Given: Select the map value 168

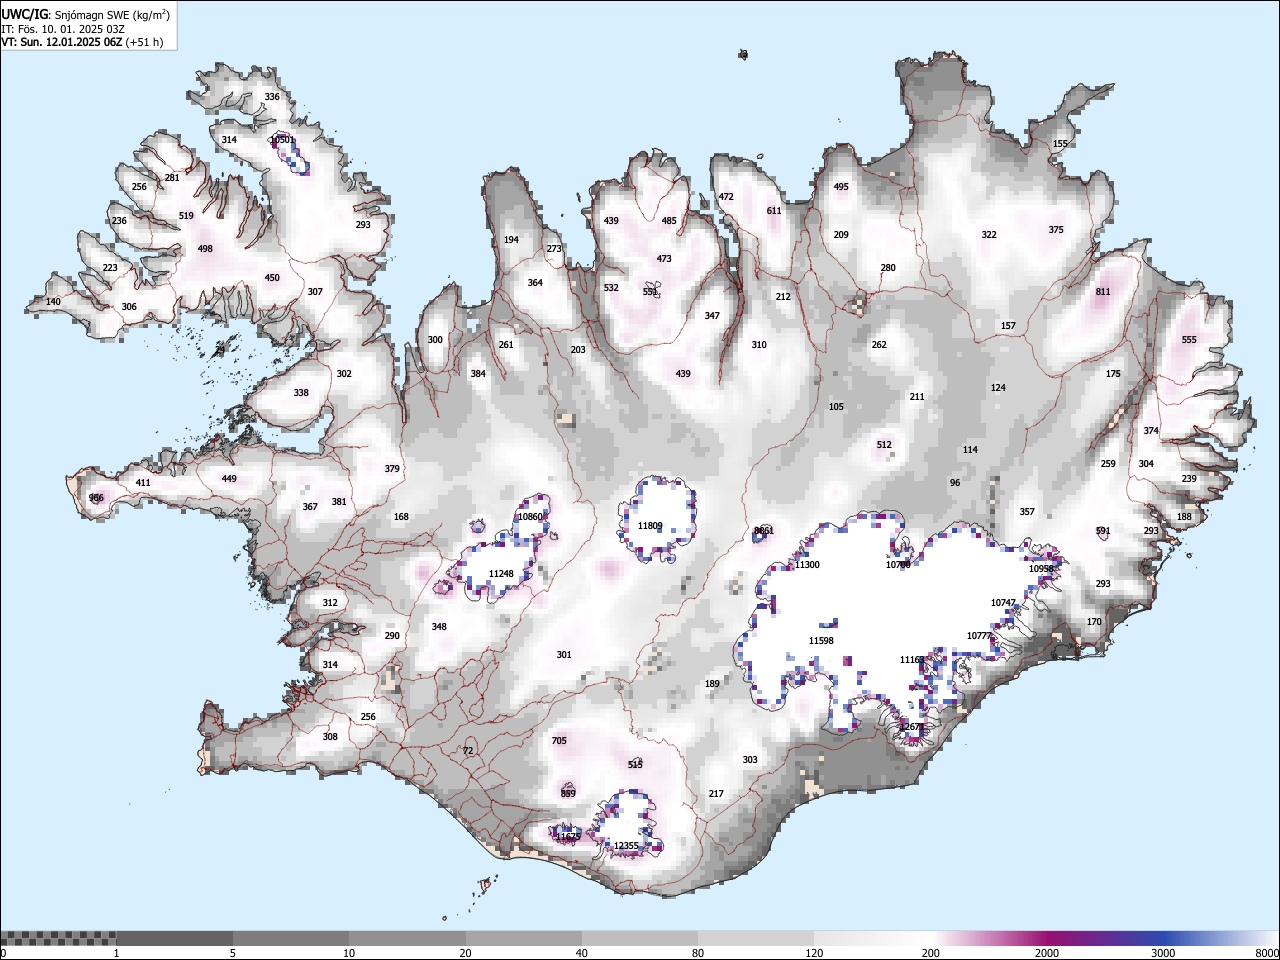Looking at the screenshot, I should point(401,517).
